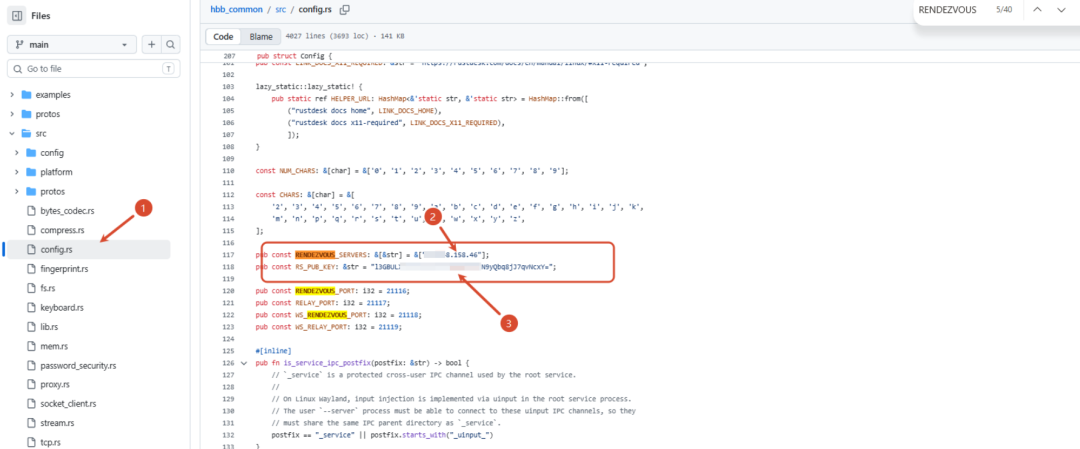The image size is (1080, 449).
Task: Open fingerprint.rs file
Action: pos(64,269)
